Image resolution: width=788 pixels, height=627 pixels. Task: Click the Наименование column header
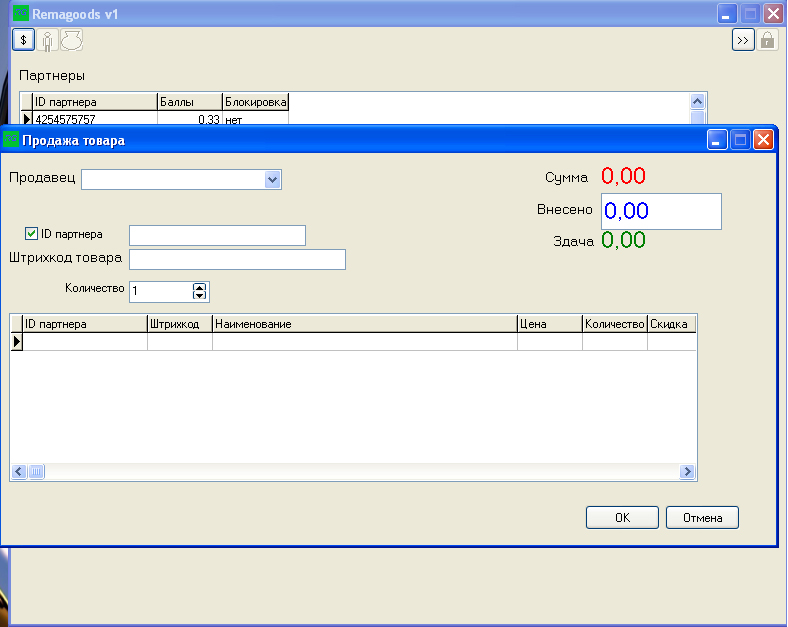pyautogui.click(x=364, y=324)
